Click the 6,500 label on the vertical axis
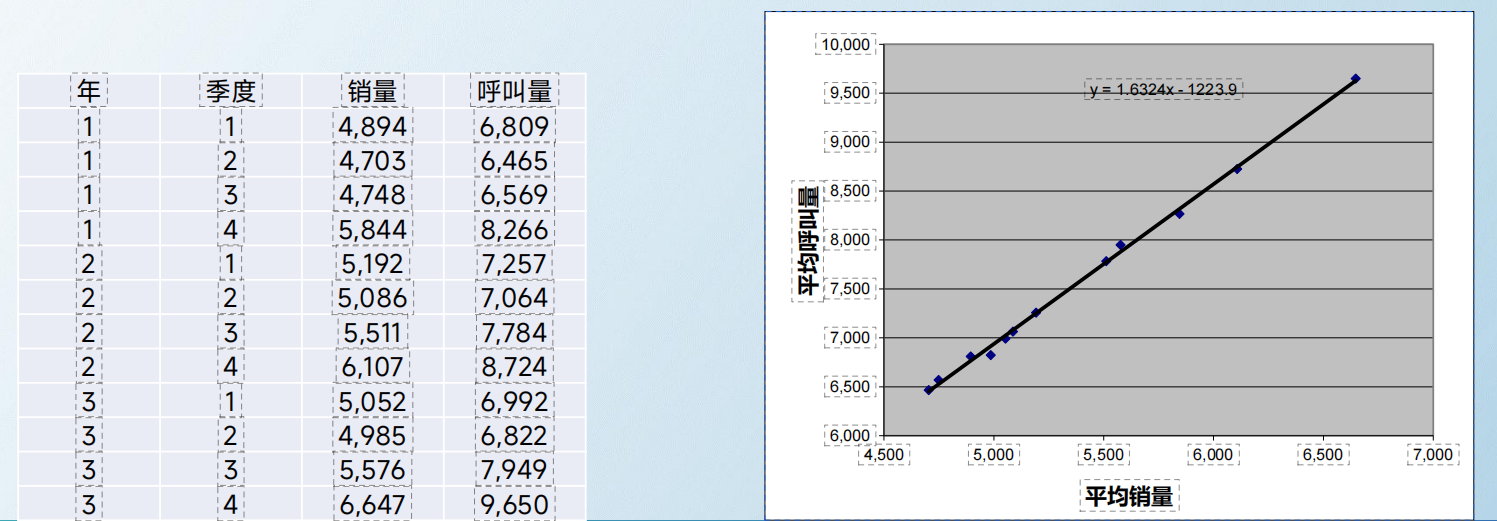The height and width of the screenshot is (521, 1497). [x=851, y=387]
